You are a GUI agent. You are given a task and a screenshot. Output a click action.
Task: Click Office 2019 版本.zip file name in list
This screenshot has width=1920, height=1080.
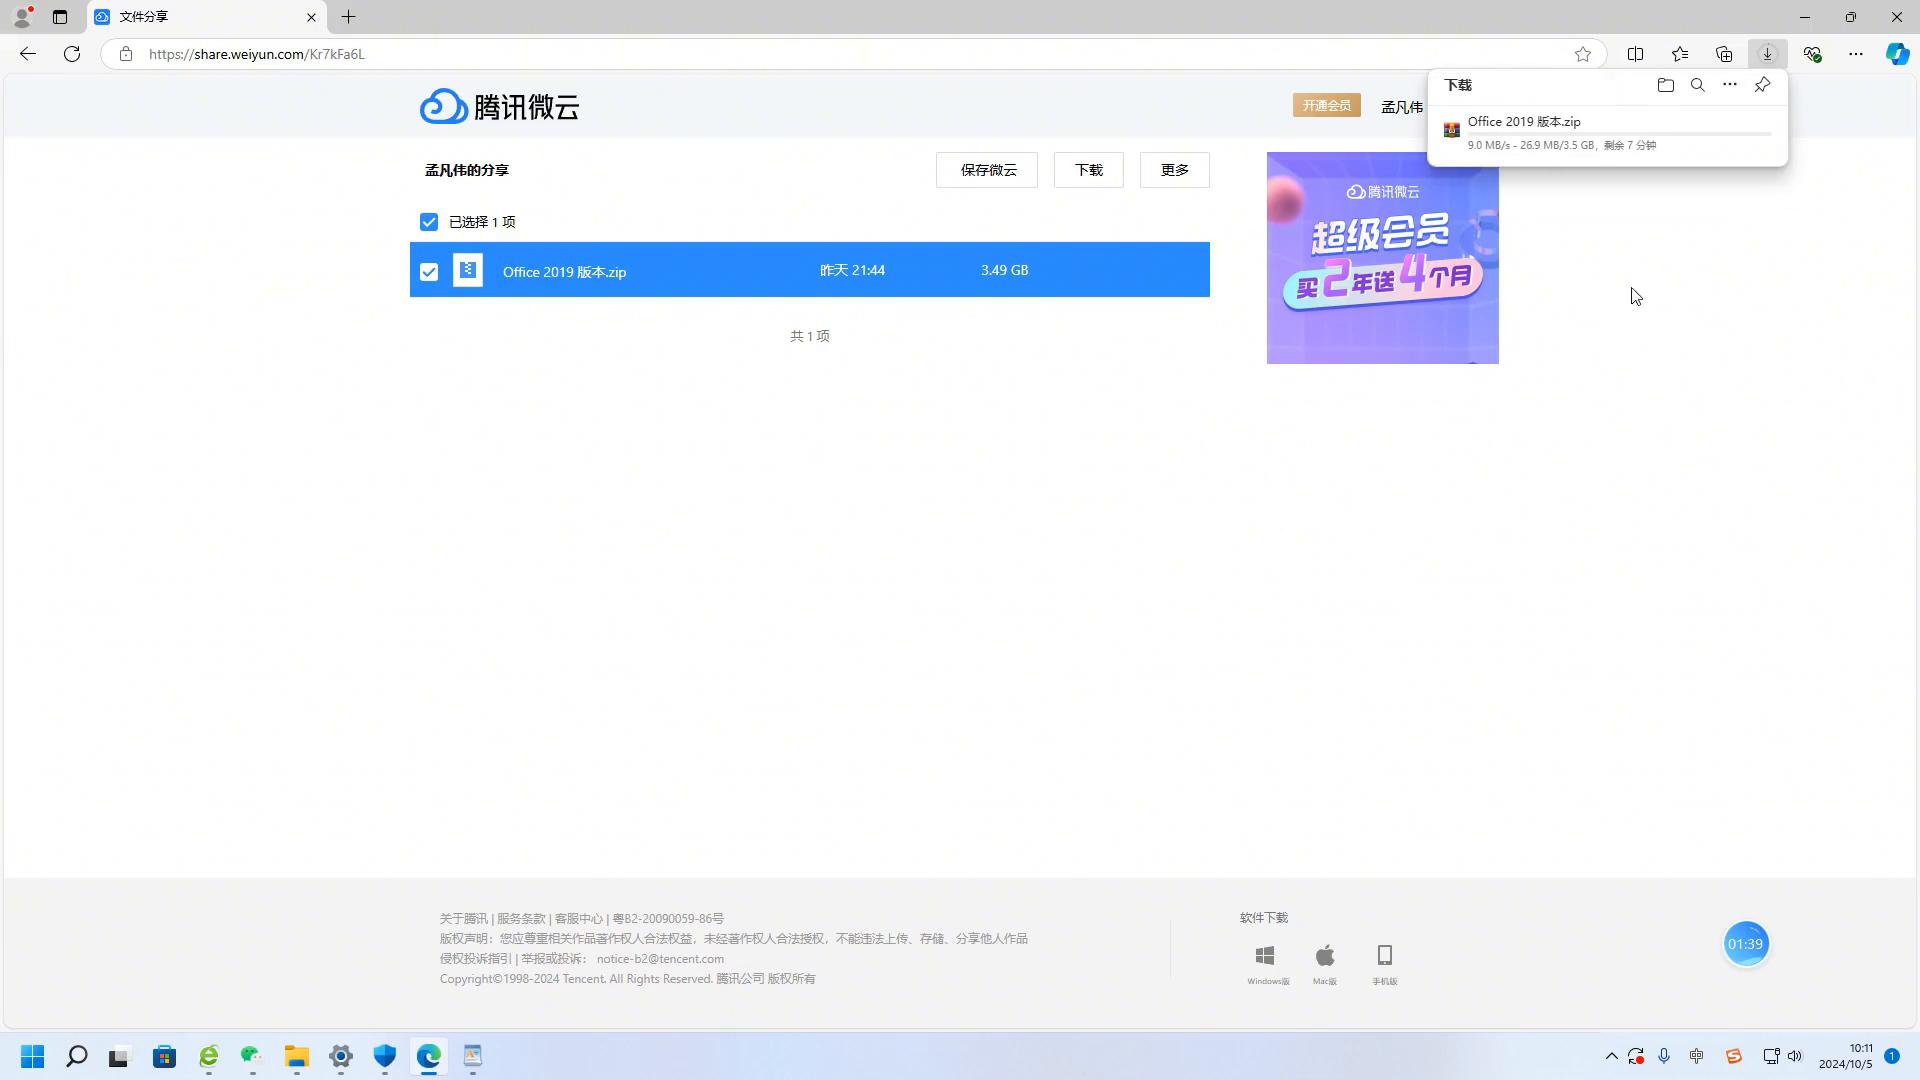click(x=564, y=272)
